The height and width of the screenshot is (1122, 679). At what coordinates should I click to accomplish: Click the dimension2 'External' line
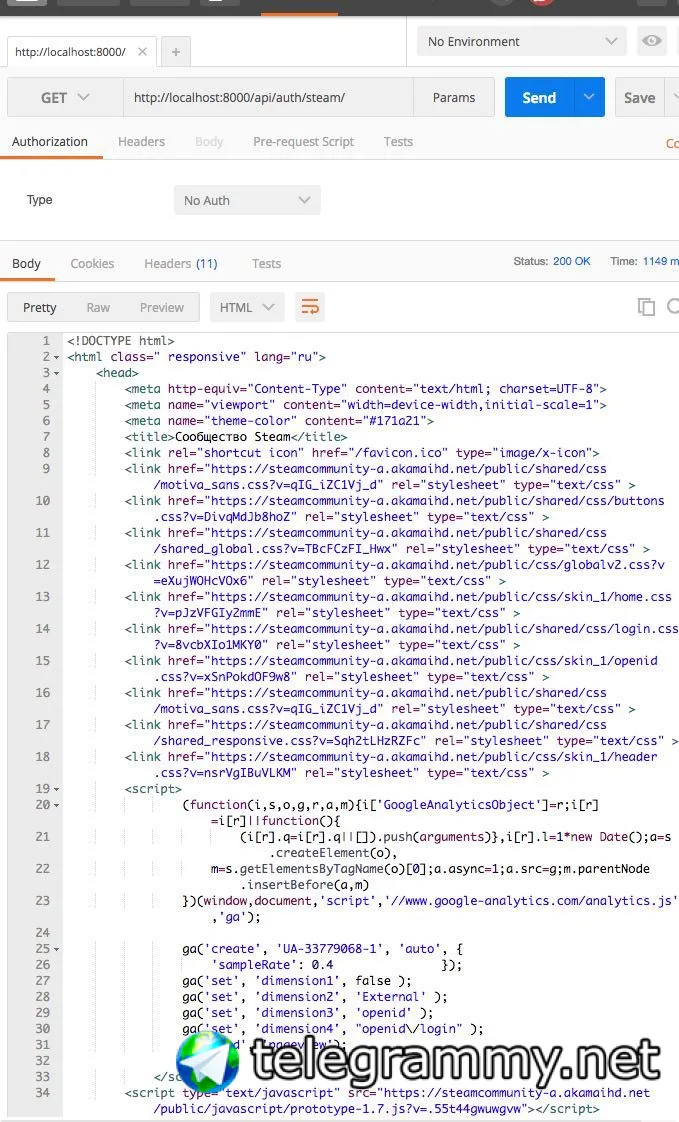click(315, 997)
